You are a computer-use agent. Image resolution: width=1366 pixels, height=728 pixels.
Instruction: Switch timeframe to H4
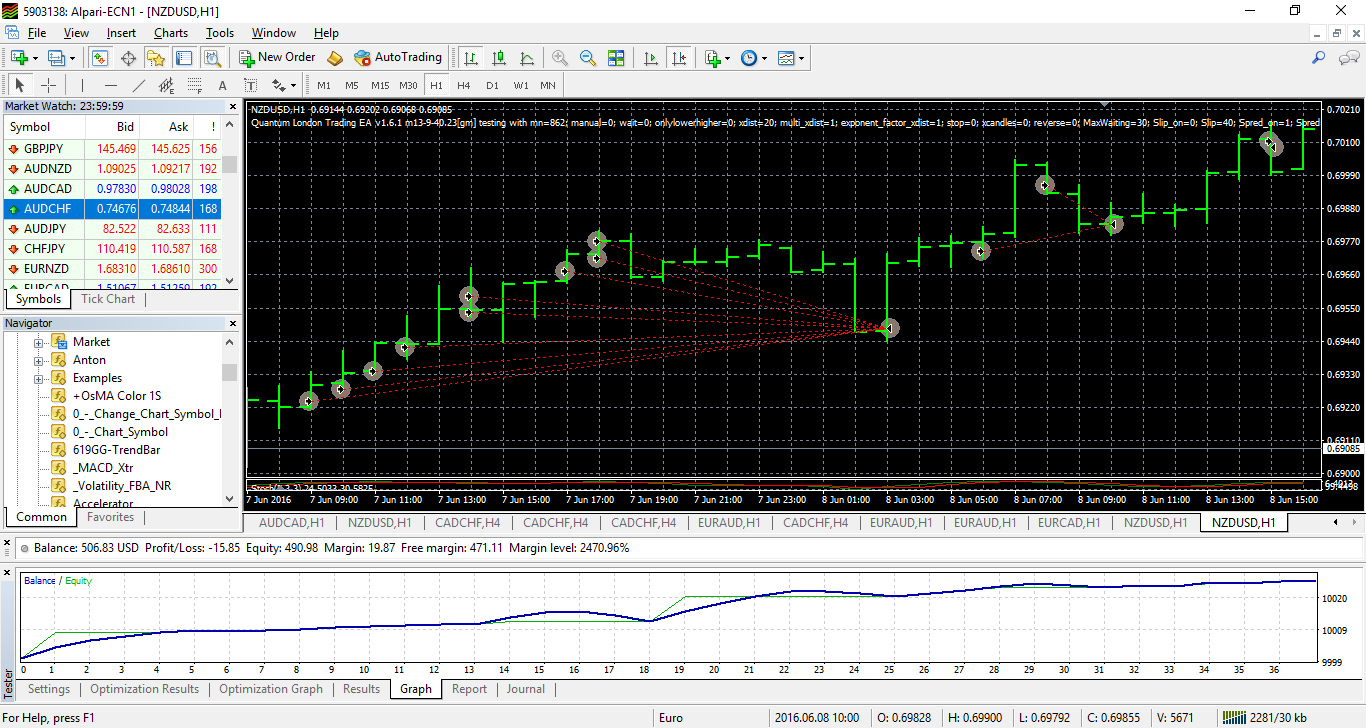[x=464, y=85]
